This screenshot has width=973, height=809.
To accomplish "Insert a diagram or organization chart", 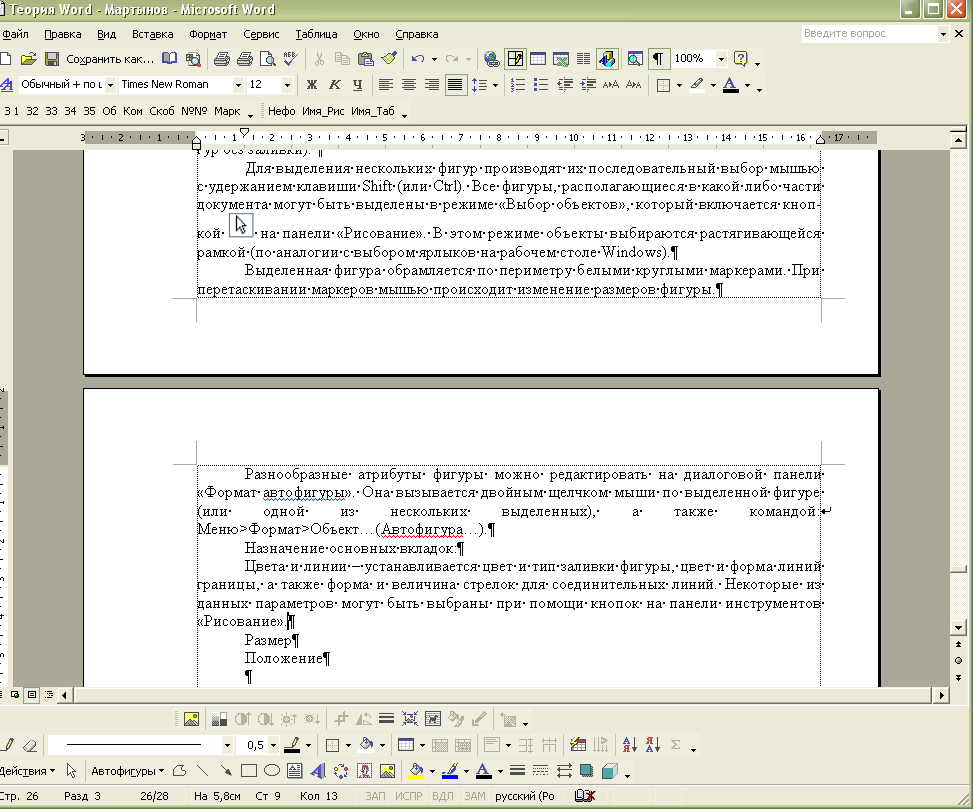I will [x=341, y=771].
